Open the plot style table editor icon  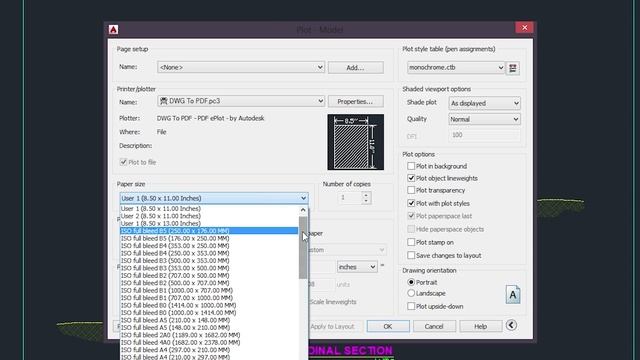(513, 68)
